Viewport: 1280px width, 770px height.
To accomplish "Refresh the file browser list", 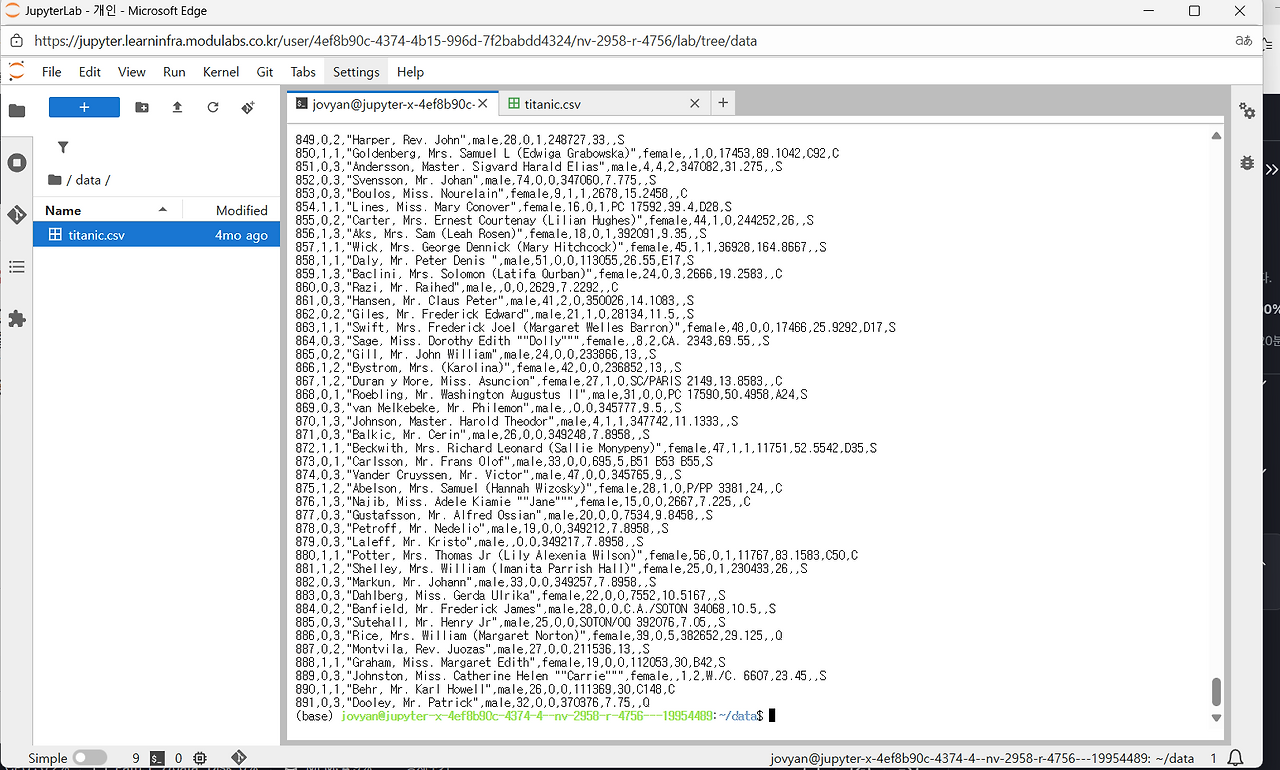I will tap(213, 107).
